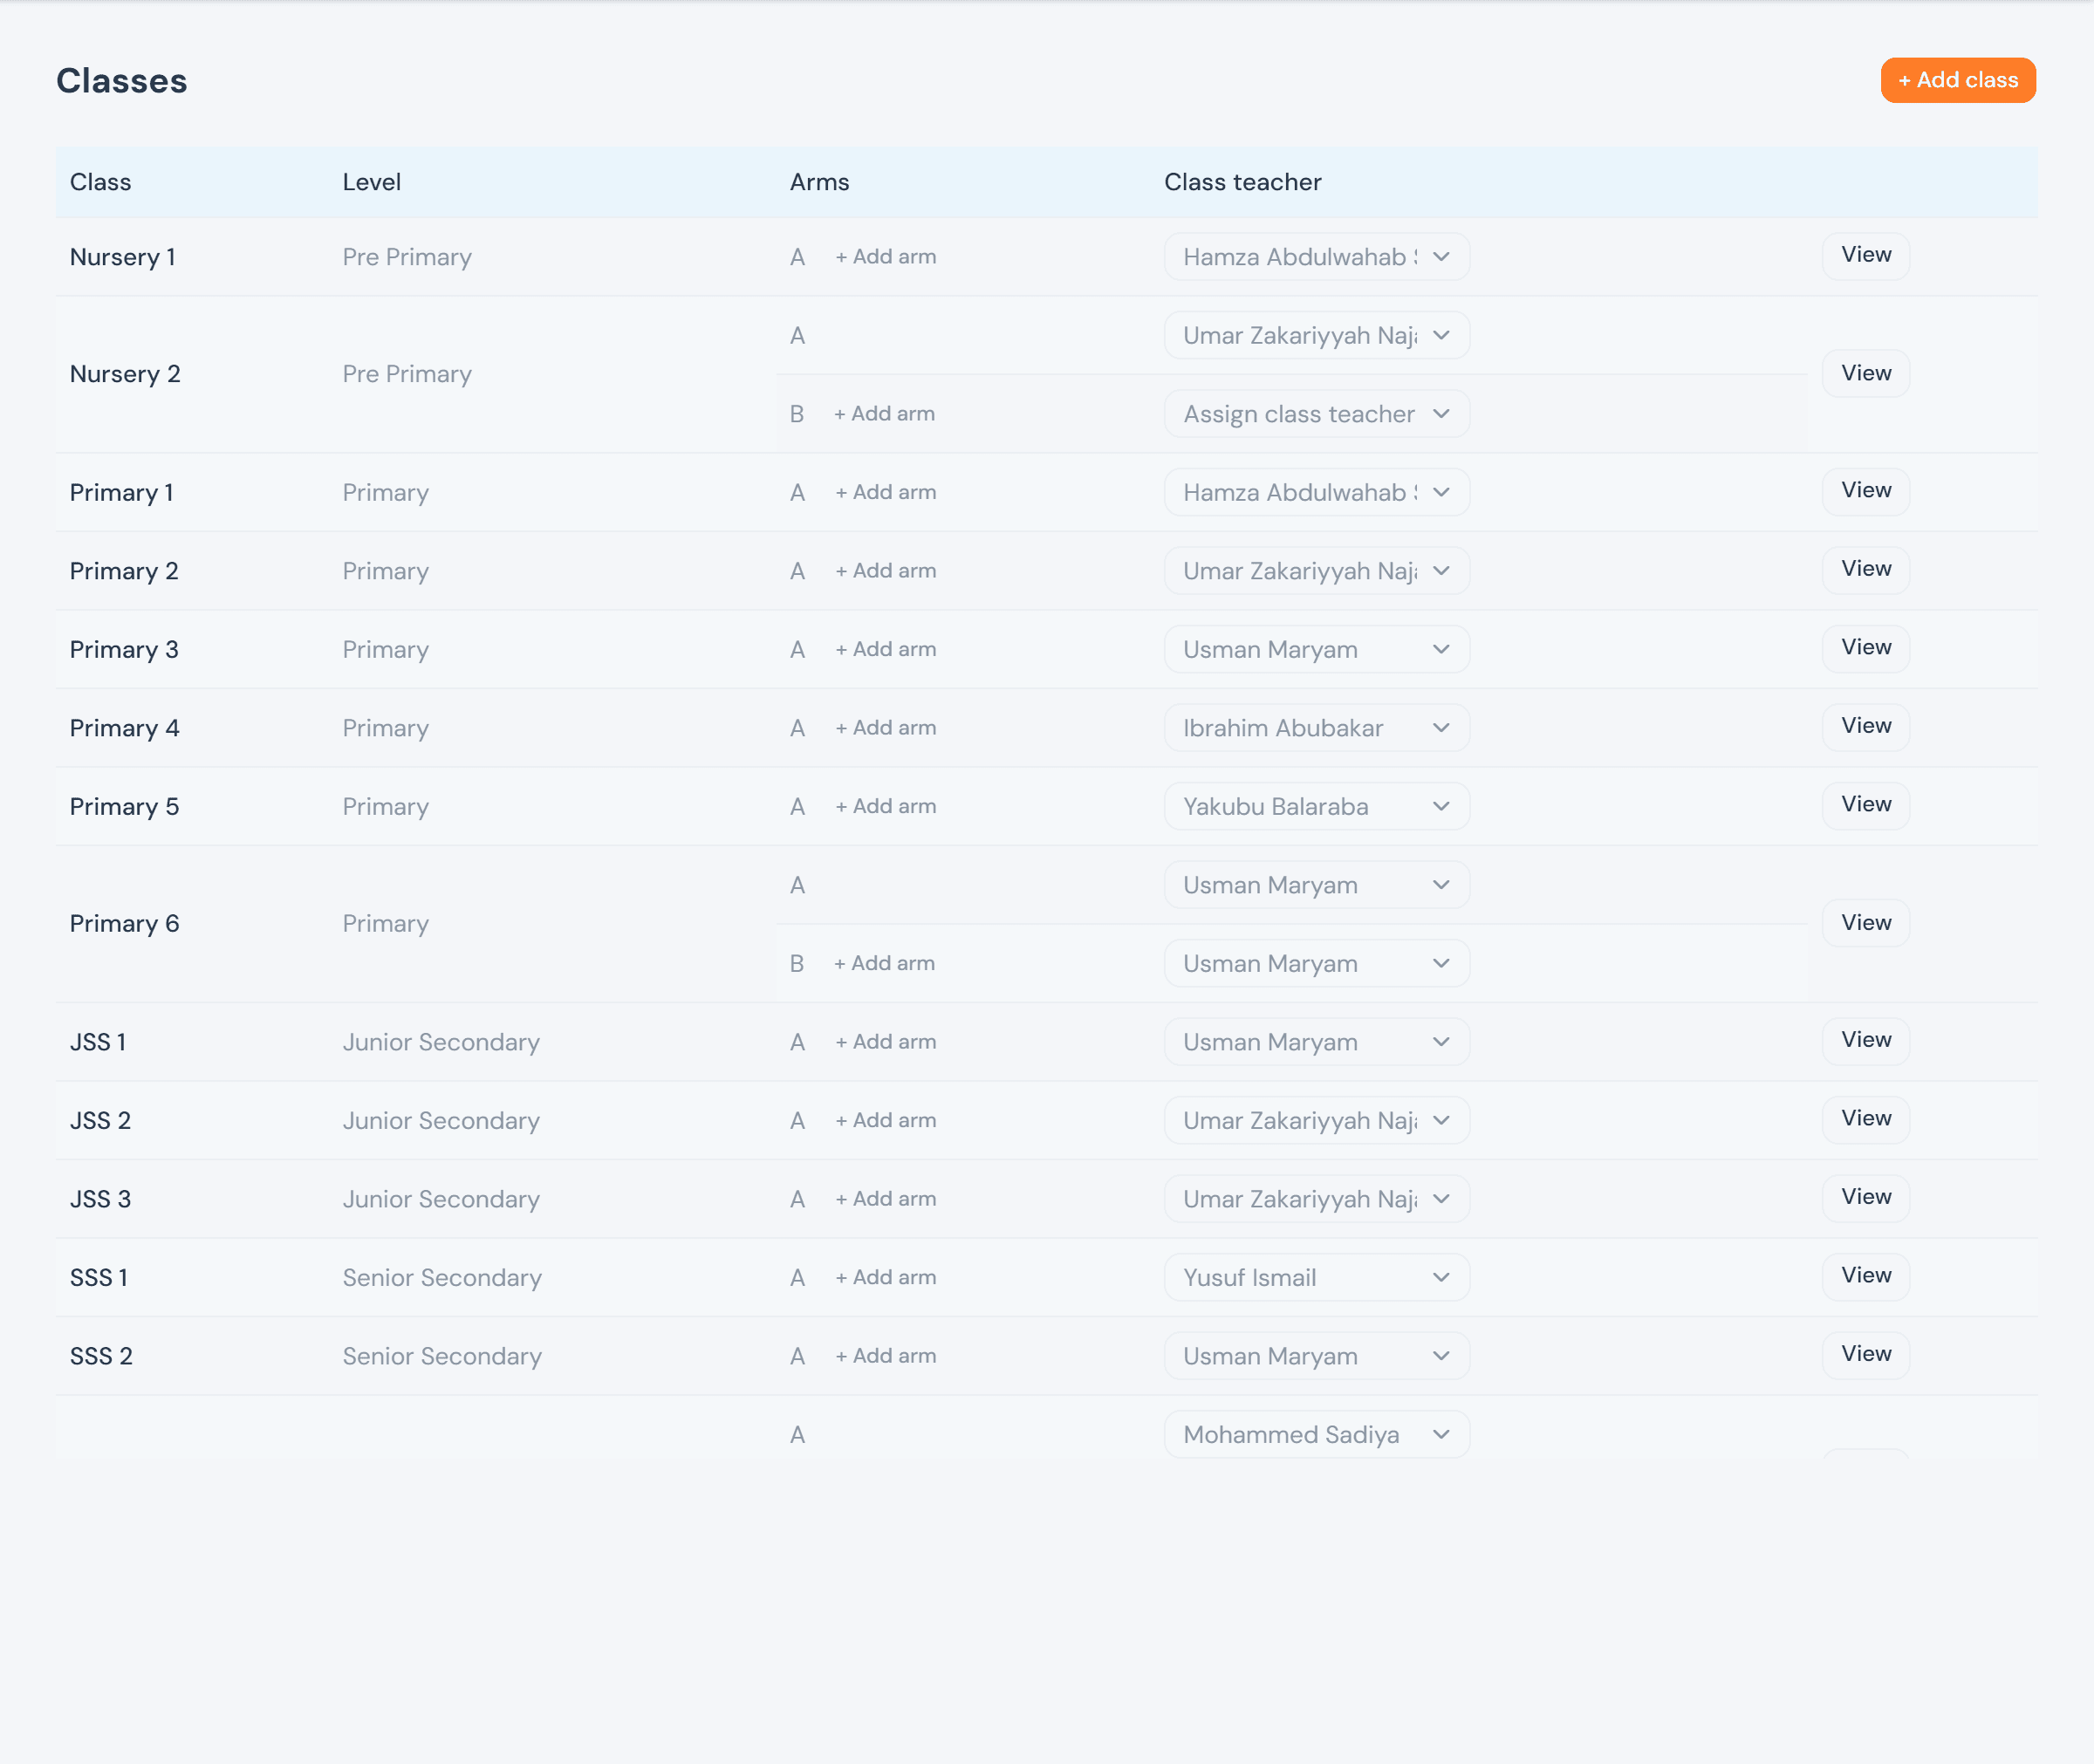View the Primary 5 class

(x=1865, y=805)
